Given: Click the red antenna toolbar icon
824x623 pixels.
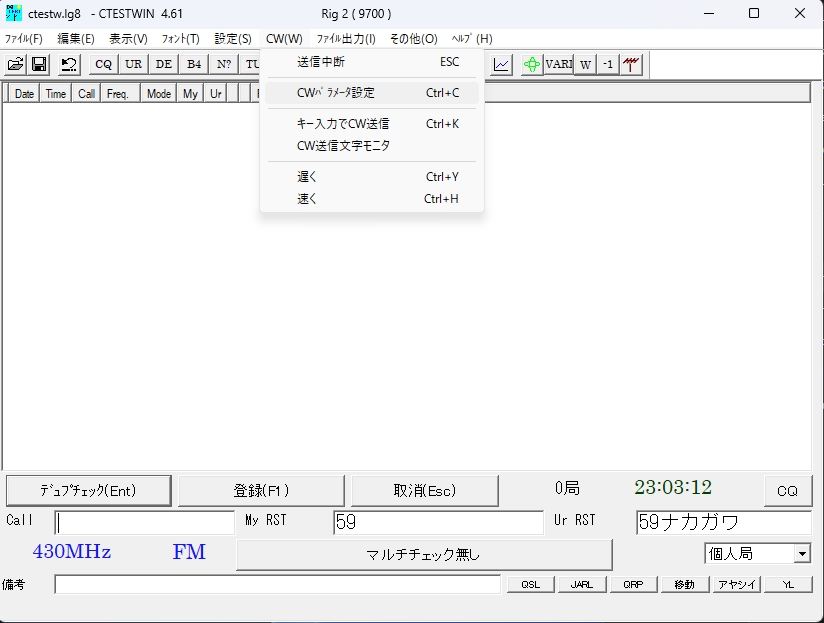Looking at the screenshot, I should tap(631, 64).
